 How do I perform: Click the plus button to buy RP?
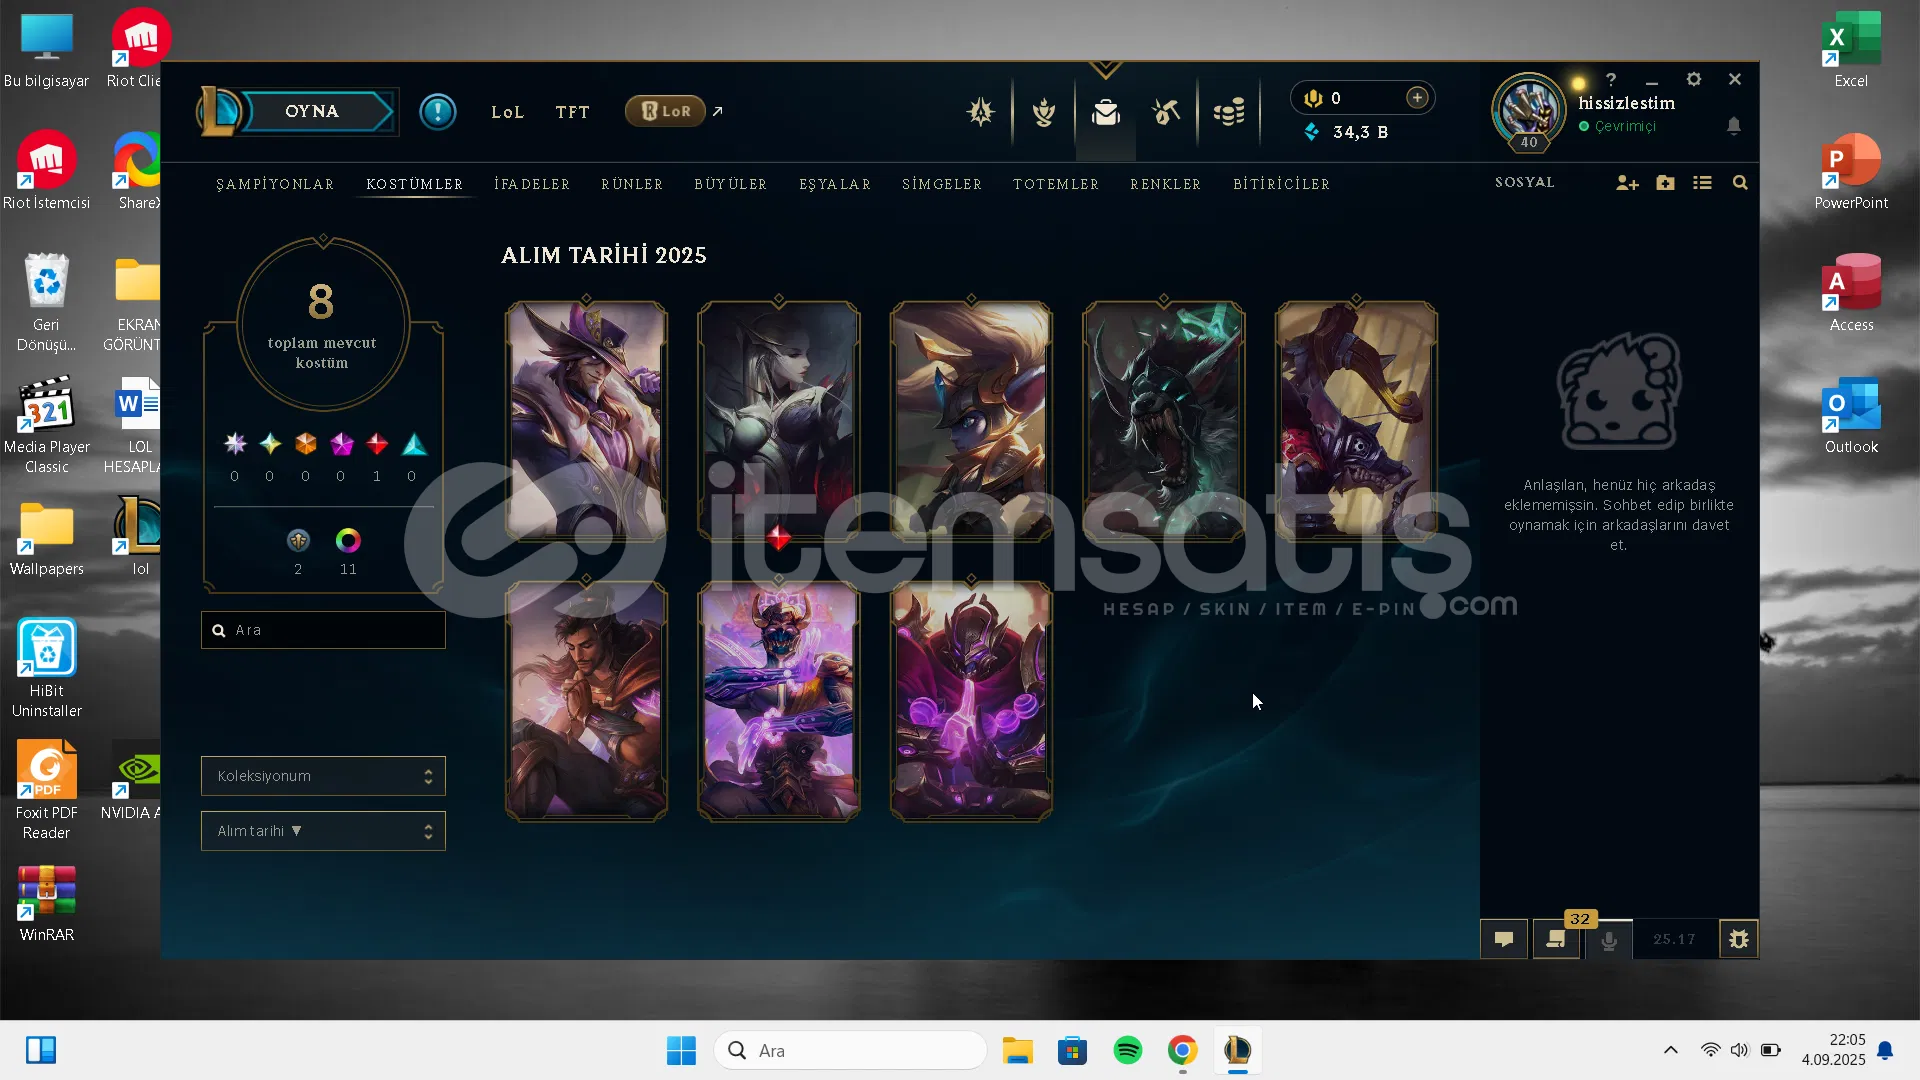1417,97
